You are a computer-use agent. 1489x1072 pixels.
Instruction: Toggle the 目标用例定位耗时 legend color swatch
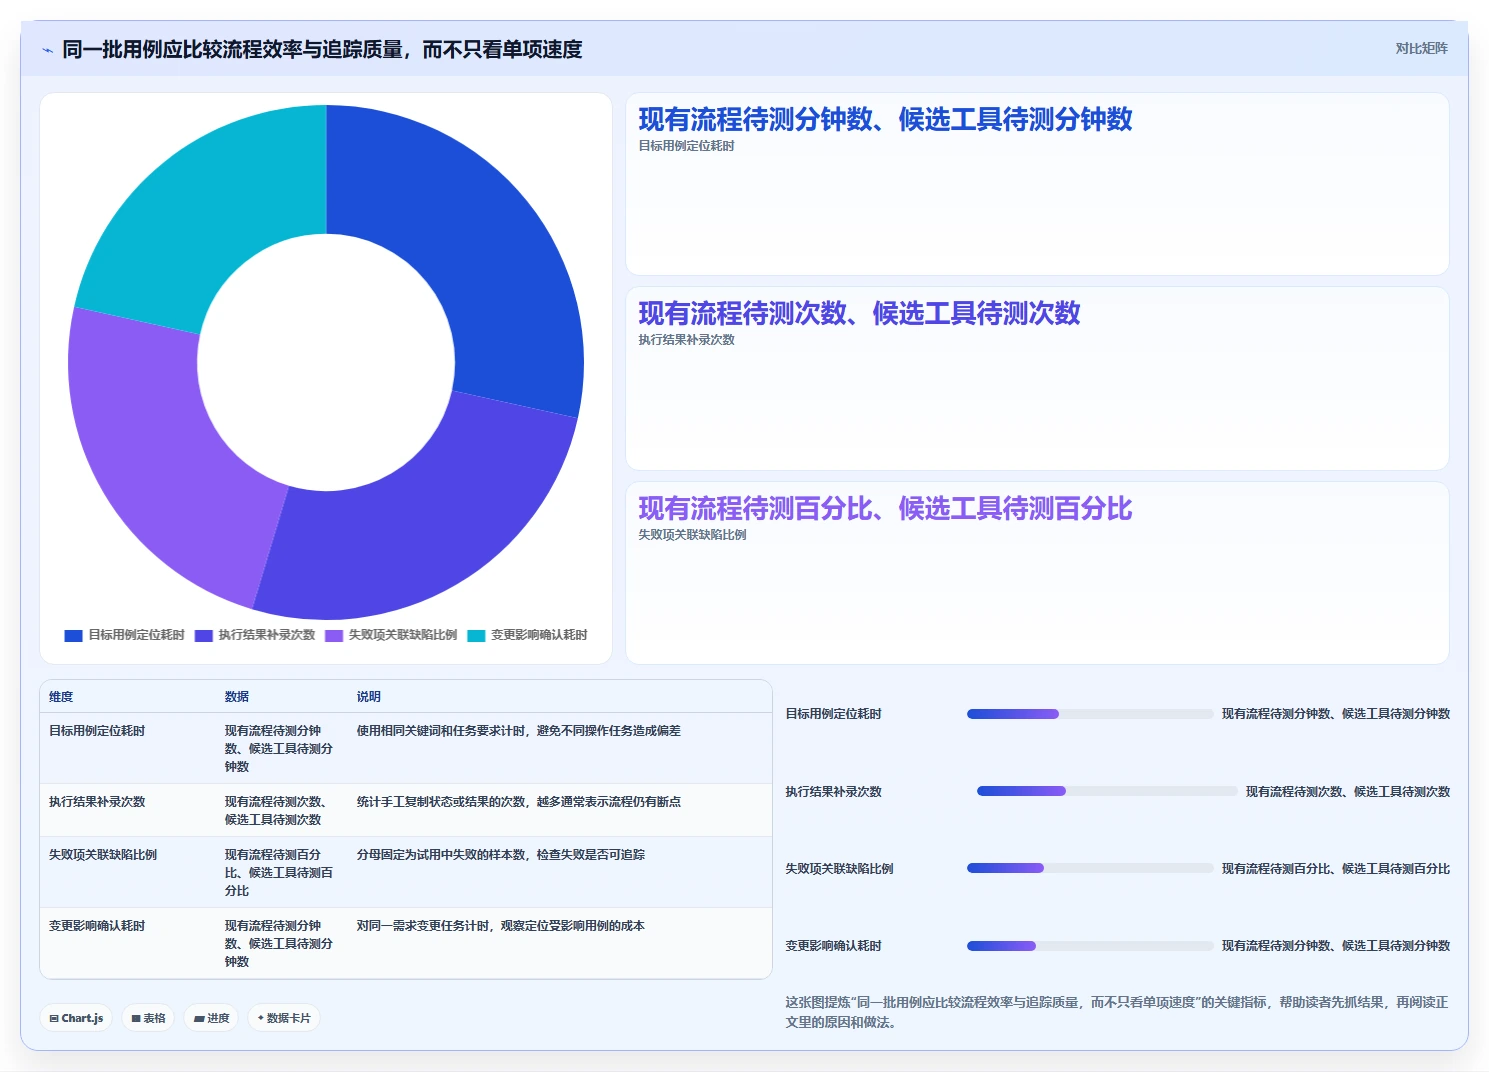click(73, 635)
